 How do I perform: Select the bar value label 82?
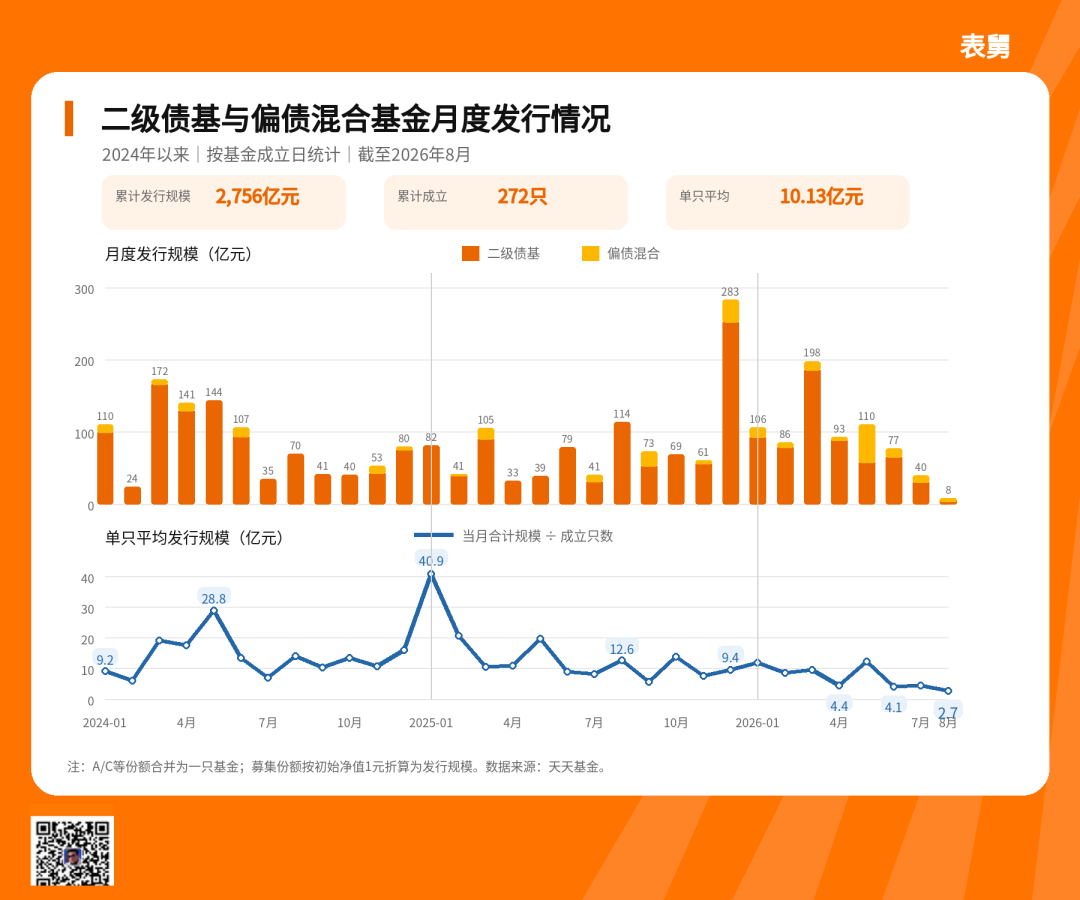[431, 437]
